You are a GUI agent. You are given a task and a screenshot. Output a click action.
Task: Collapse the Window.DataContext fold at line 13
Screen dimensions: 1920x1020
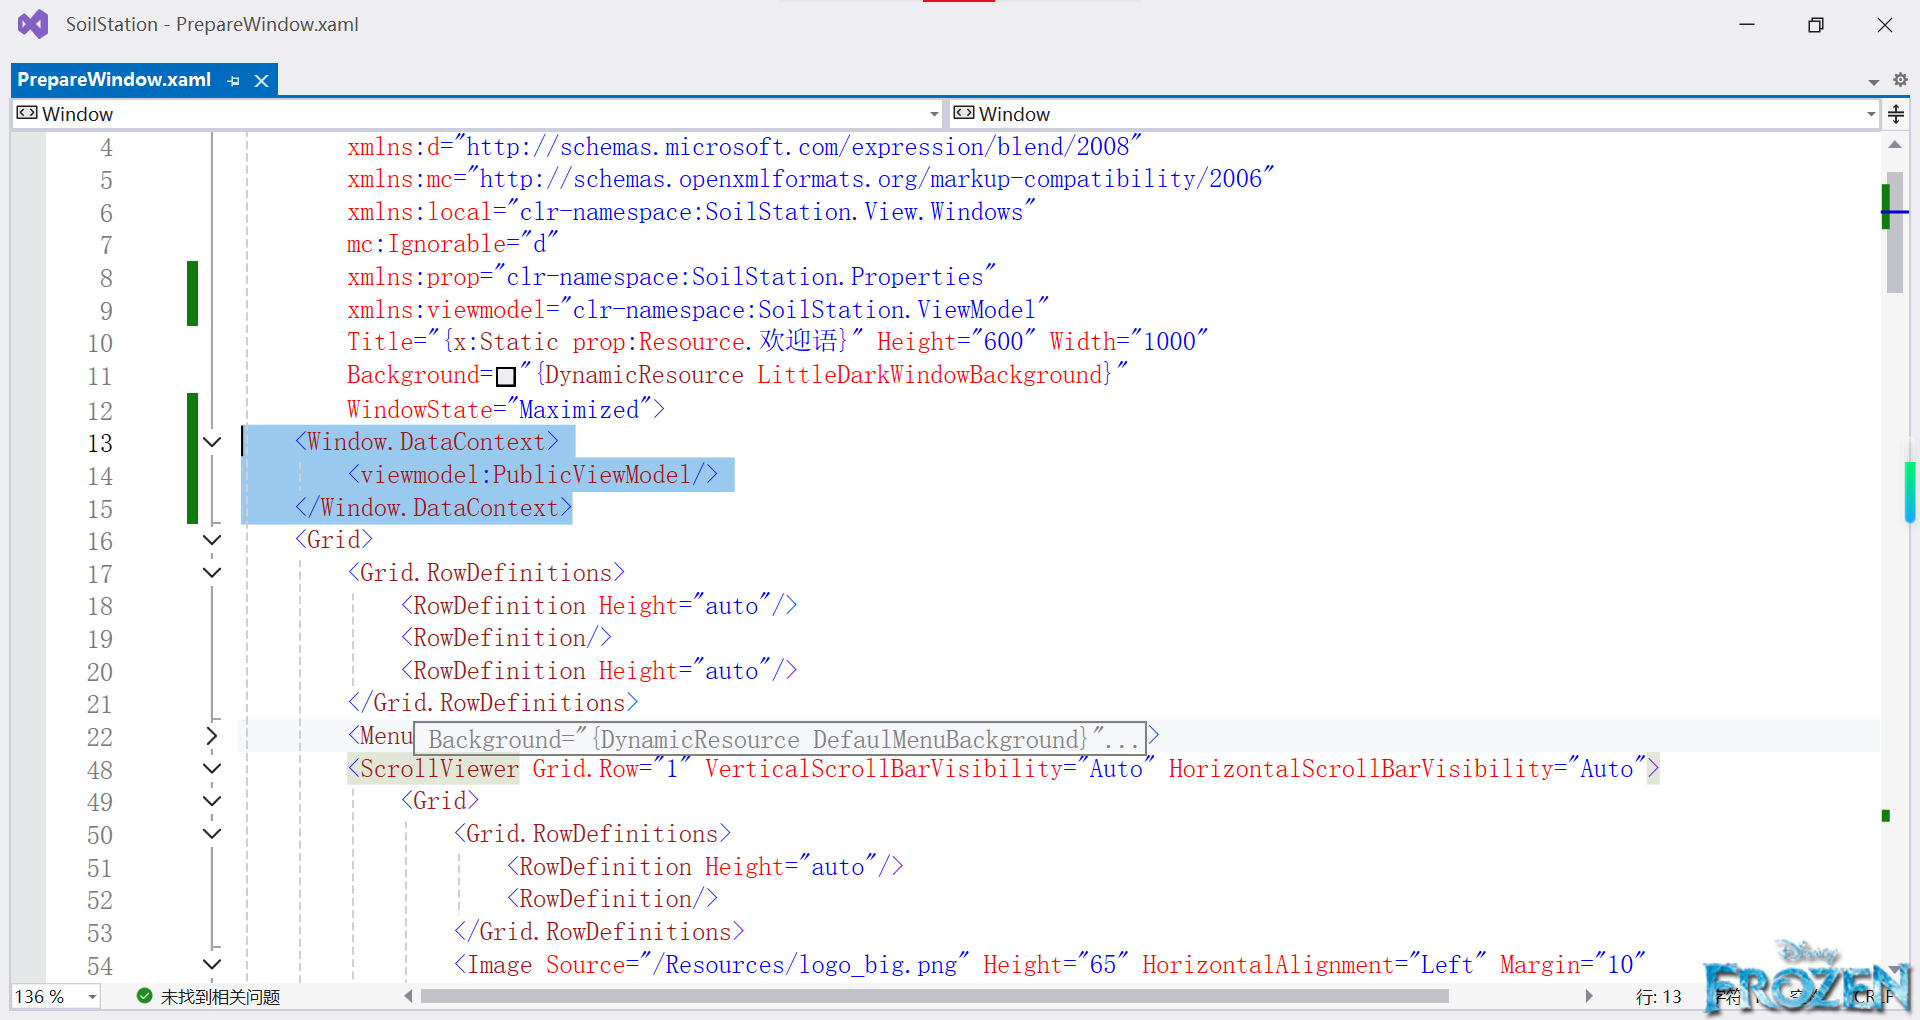coord(211,443)
